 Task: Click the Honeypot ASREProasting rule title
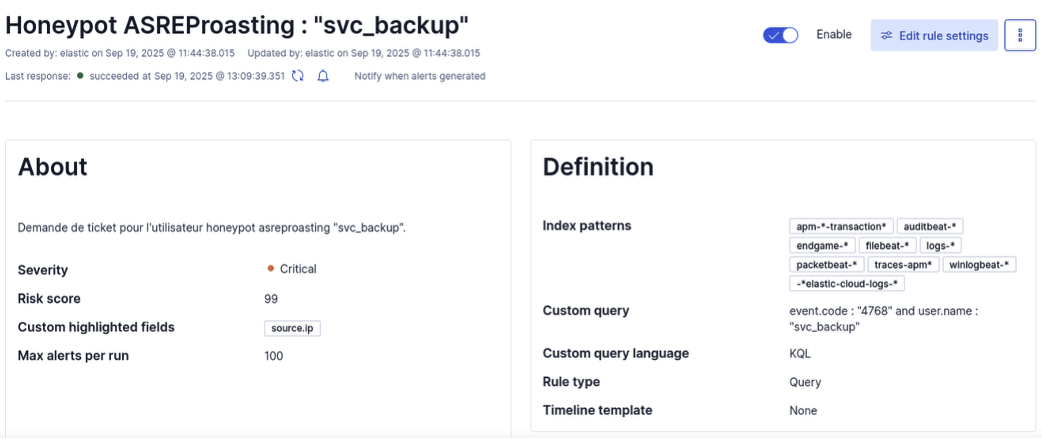coord(237,24)
